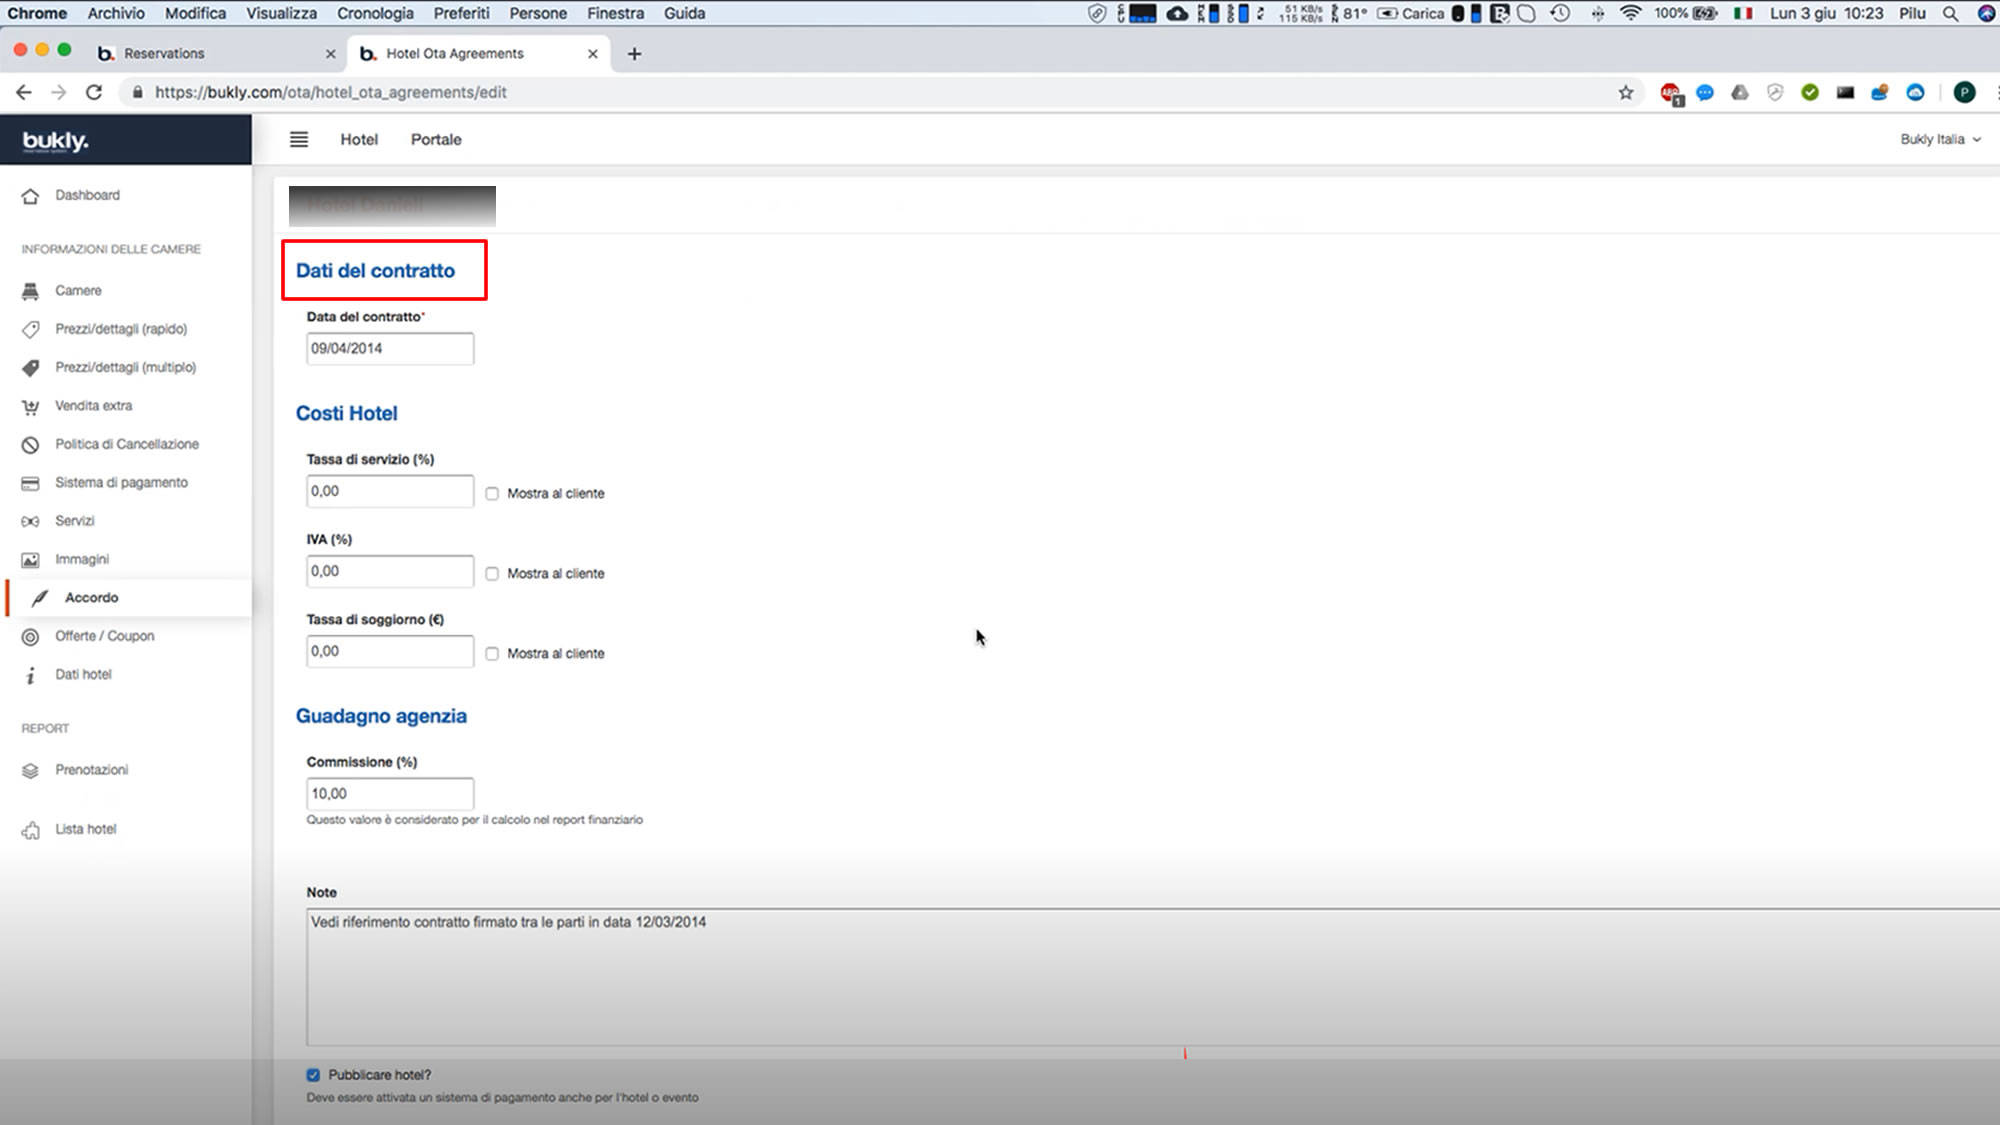The width and height of the screenshot is (2000, 1125).
Task: Click the Tassa di servizio (%) field
Action: point(390,491)
